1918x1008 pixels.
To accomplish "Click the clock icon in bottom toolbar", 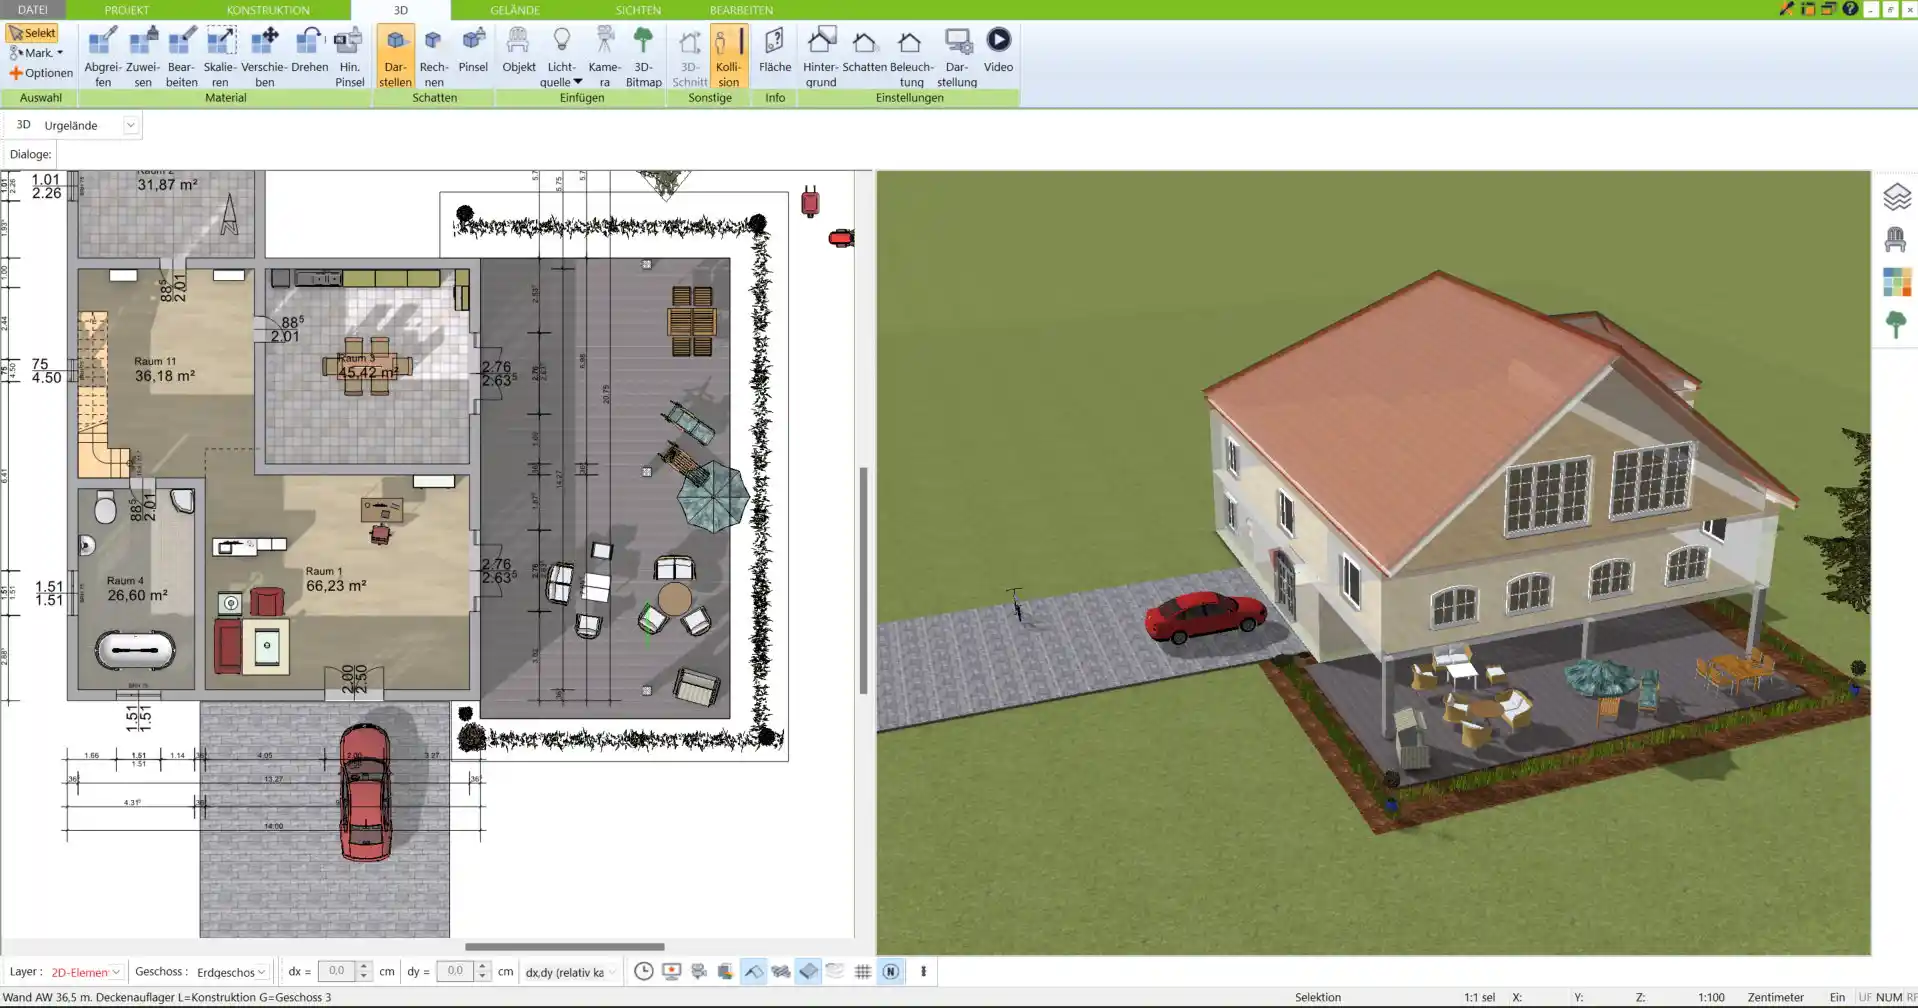I will tap(644, 971).
